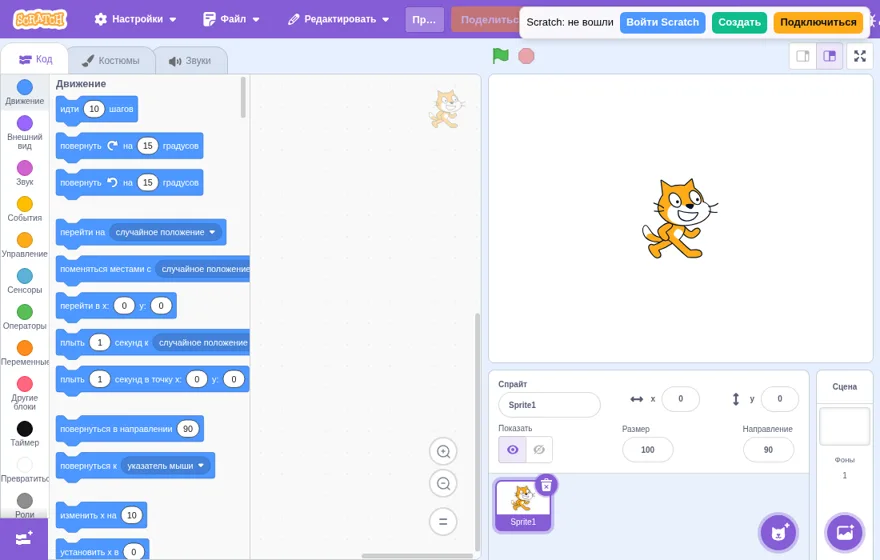This screenshot has width=880, height=560.
Task: Click the sprite y position field
Action: (780, 399)
